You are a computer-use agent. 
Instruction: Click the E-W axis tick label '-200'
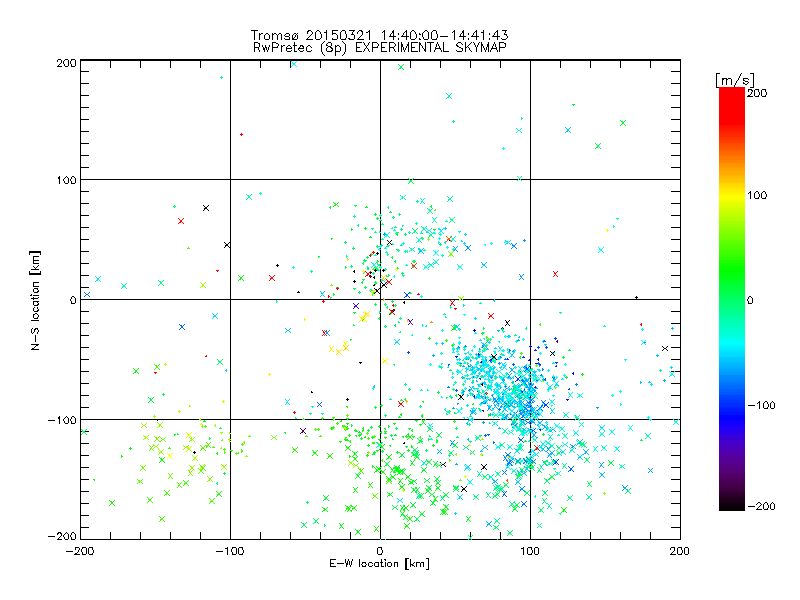tap(80, 551)
